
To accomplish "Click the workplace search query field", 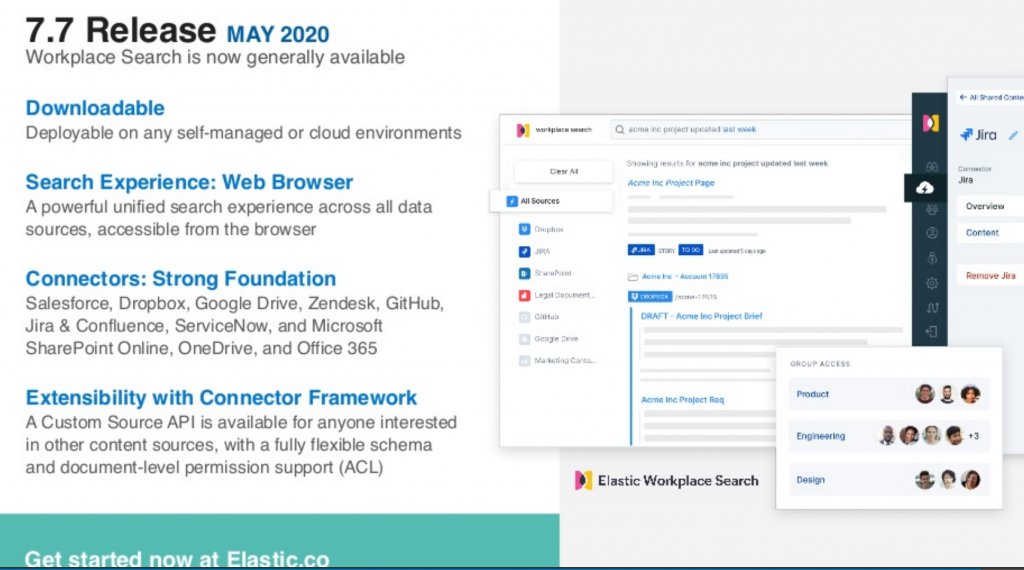I will coord(760,129).
